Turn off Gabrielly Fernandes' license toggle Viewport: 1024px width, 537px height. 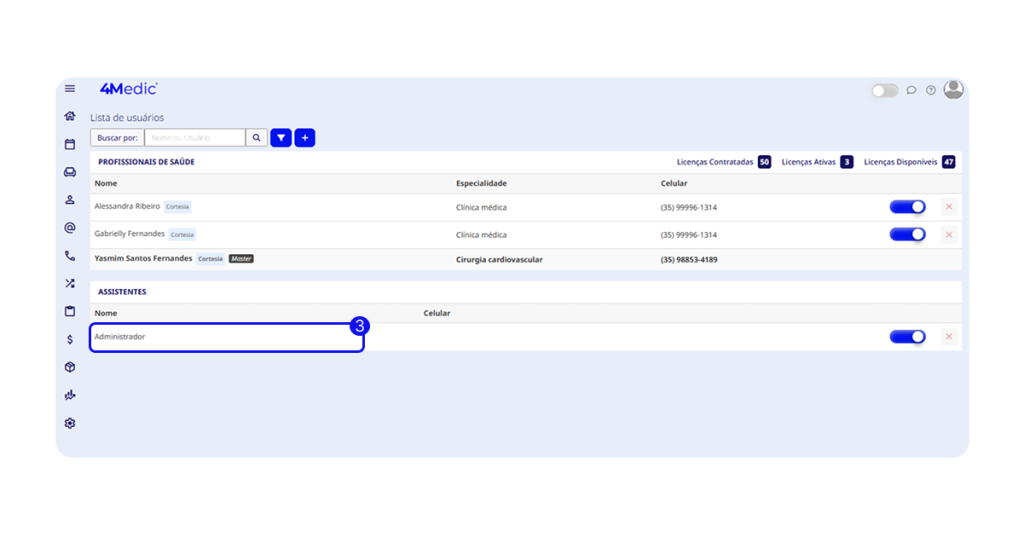pyautogui.click(x=907, y=234)
